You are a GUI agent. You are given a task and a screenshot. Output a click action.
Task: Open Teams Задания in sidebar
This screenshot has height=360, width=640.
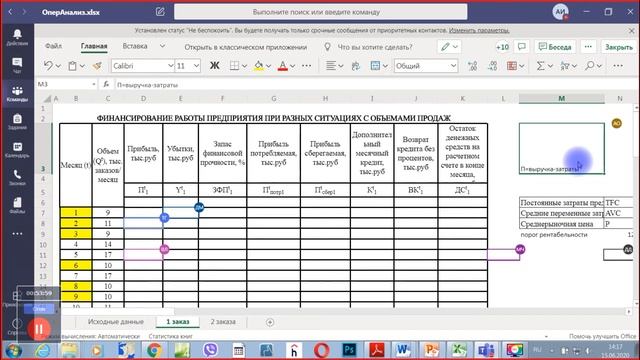pos(17,121)
